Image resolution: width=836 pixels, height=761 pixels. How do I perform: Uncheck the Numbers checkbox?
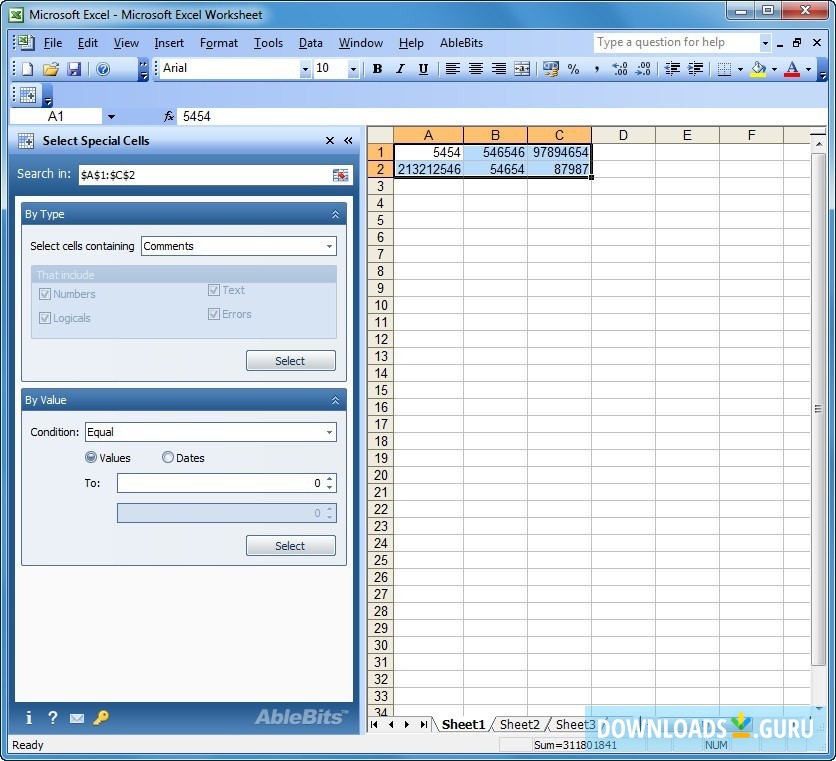[45, 294]
